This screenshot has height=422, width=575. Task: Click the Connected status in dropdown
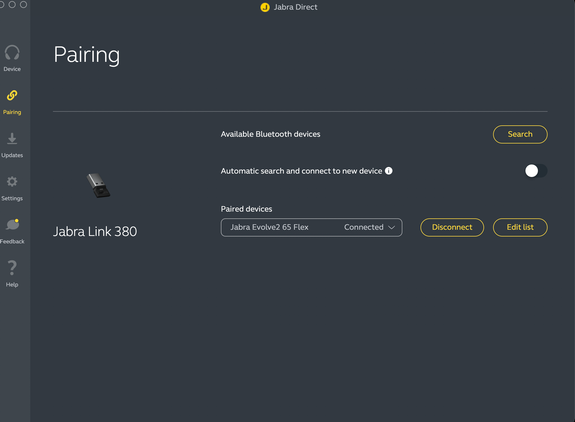click(x=363, y=227)
